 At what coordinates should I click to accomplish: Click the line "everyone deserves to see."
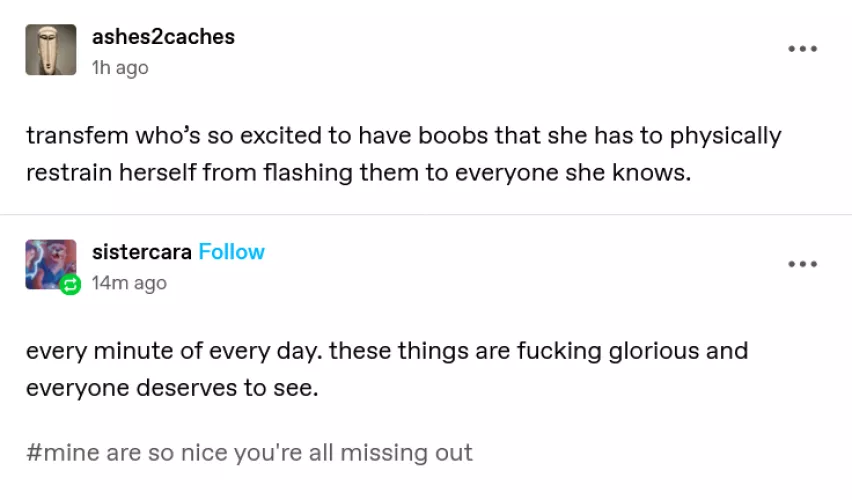point(171,388)
